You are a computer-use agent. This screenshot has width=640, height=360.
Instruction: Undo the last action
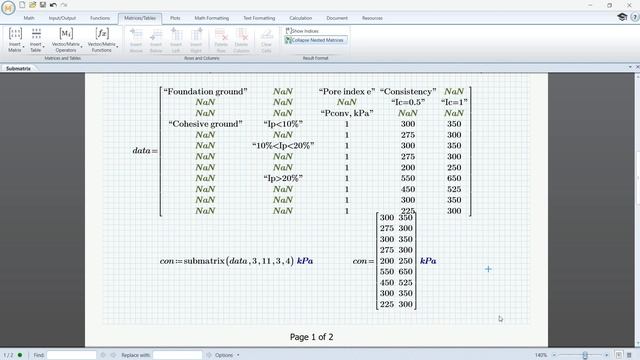click(53, 5)
